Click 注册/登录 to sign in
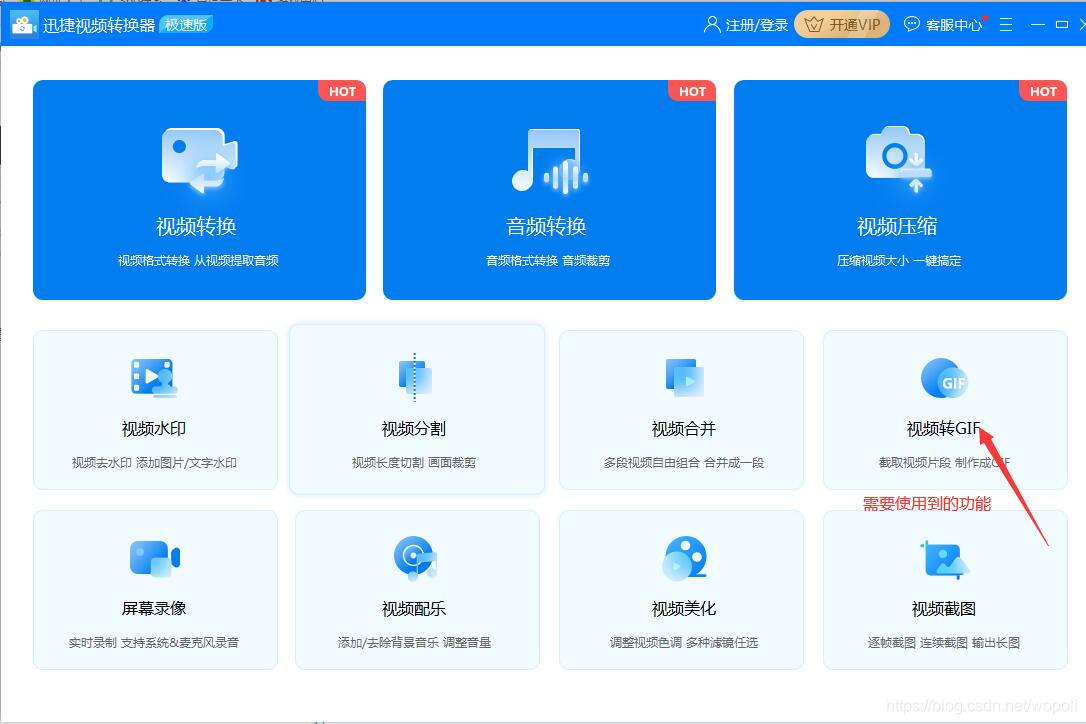The image size is (1086, 724). click(x=756, y=25)
